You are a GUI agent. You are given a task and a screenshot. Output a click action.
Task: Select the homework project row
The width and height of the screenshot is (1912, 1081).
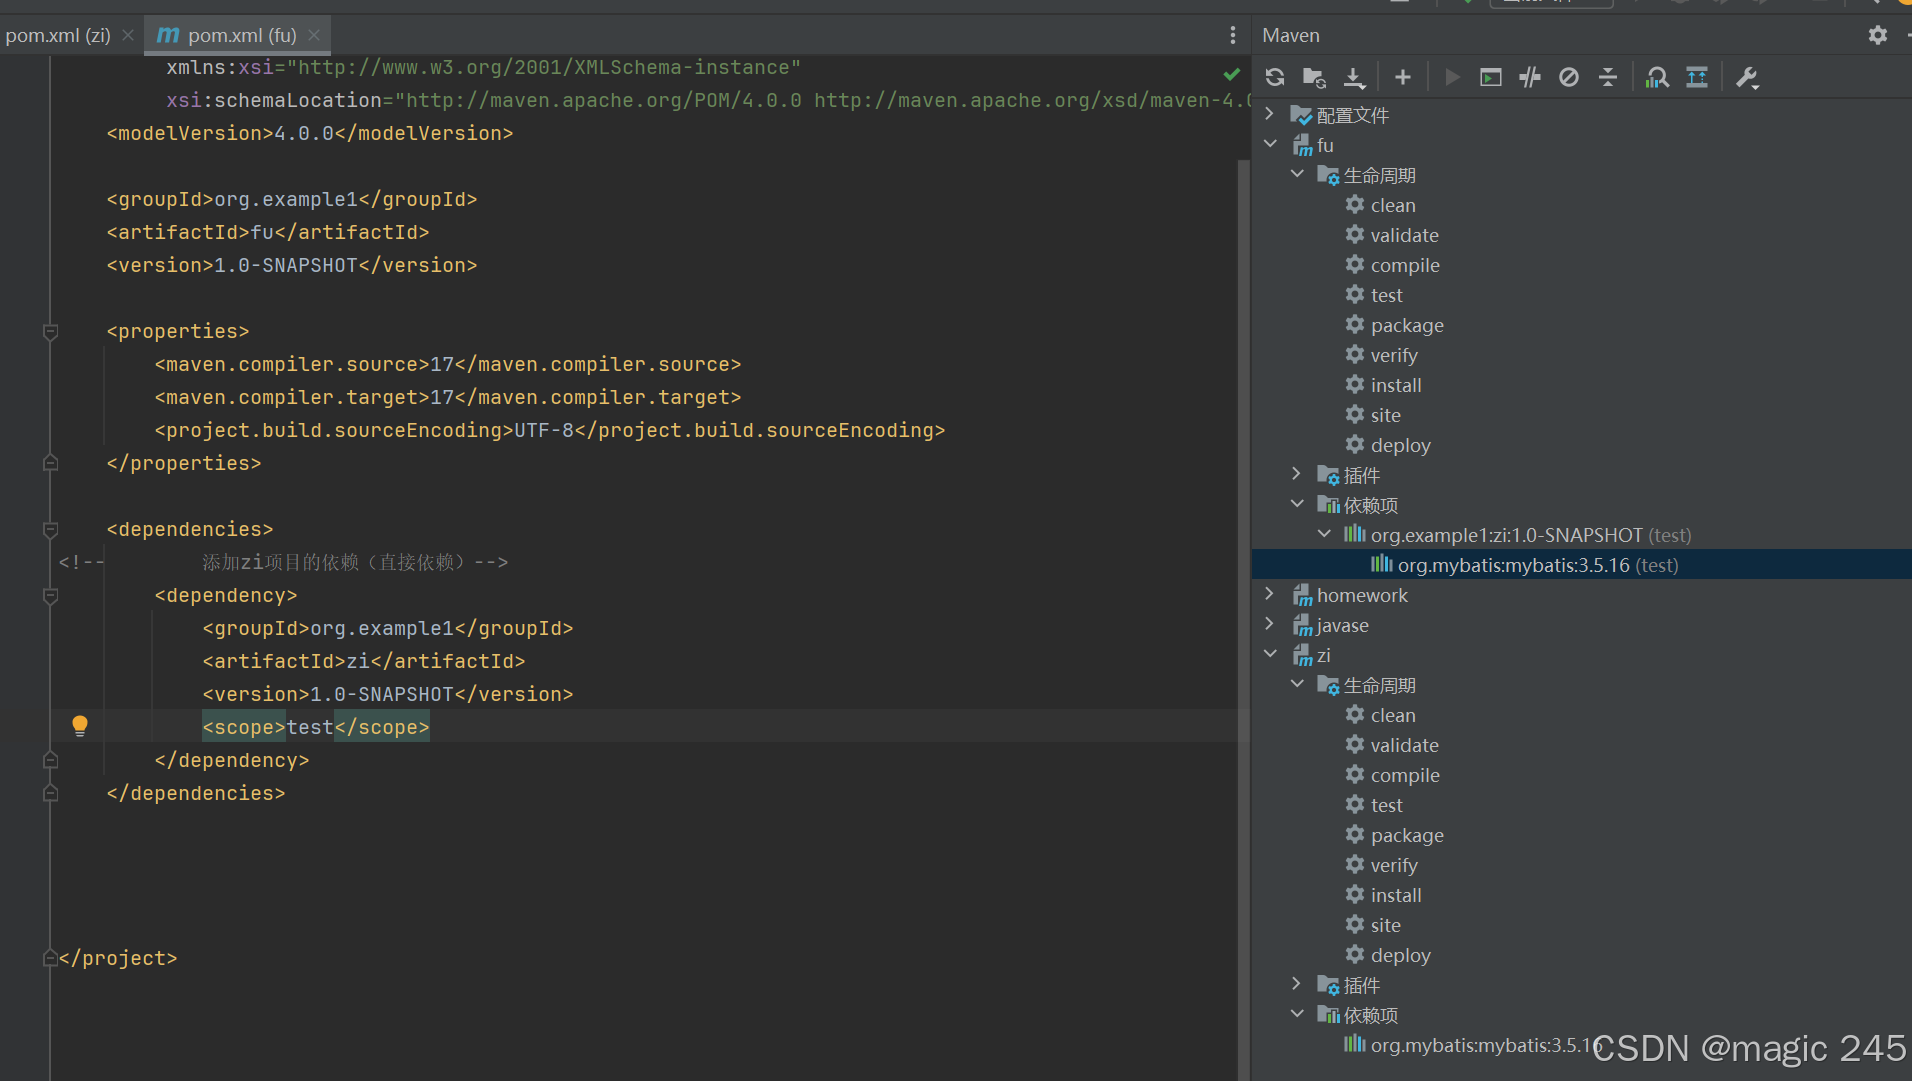point(1581,595)
